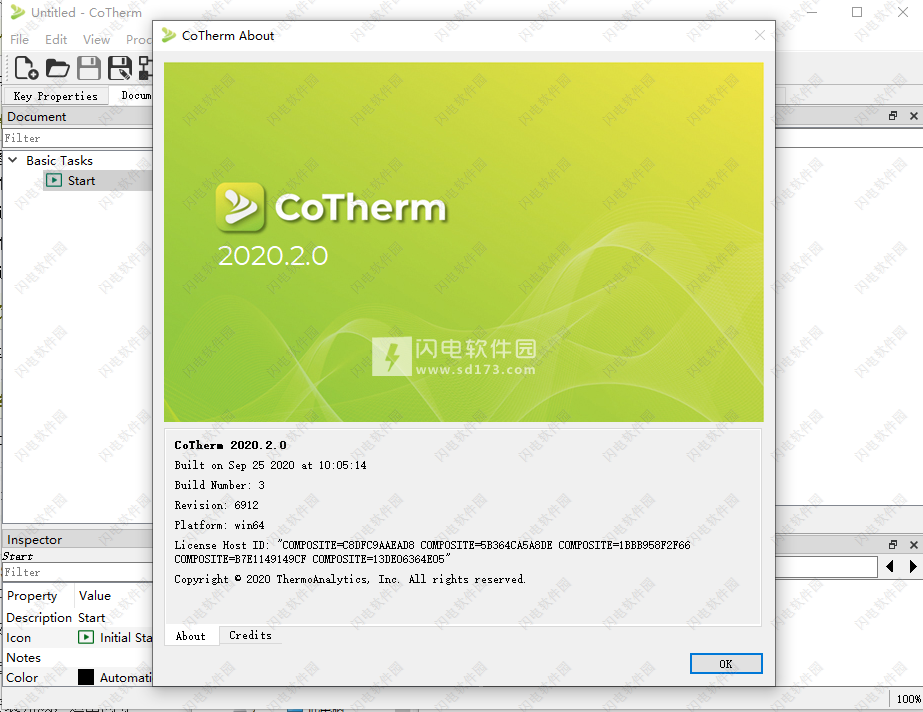
Task: Click the Start value beside Description
Action: point(91,617)
